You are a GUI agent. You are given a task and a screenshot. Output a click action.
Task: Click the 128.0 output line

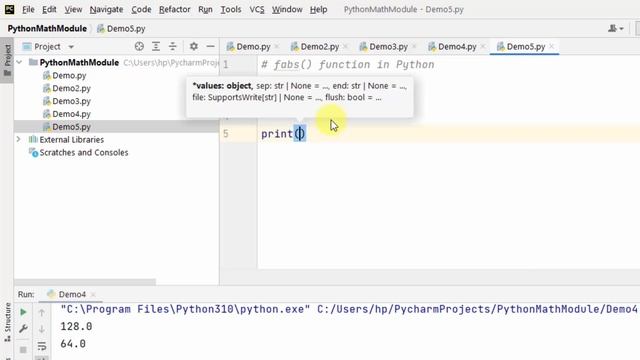[76, 327]
